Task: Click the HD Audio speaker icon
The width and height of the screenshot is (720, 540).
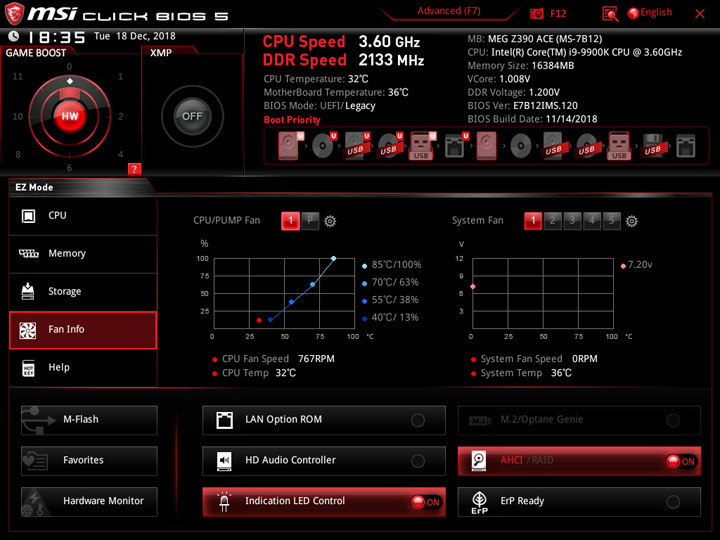Action: point(225,461)
